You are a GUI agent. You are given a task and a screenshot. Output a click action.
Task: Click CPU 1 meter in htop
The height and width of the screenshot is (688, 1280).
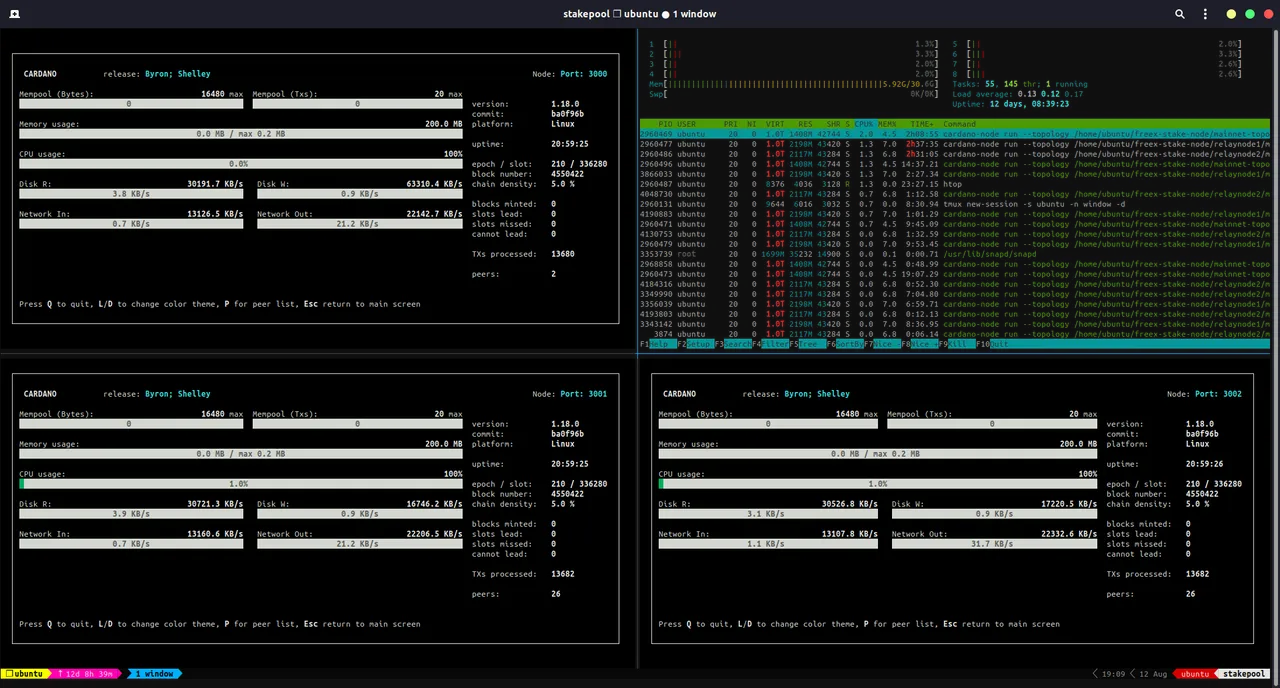(794, 44)
